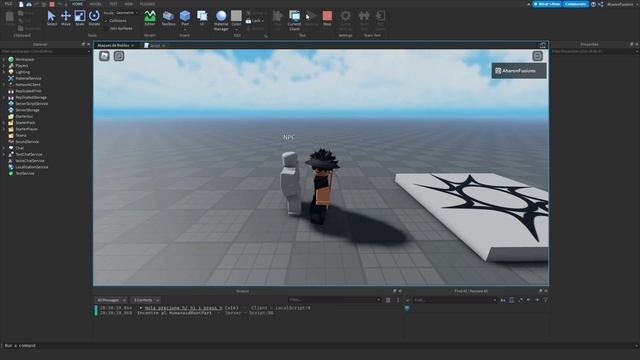Open the chat button in viewport

click(x=119, y=56)
